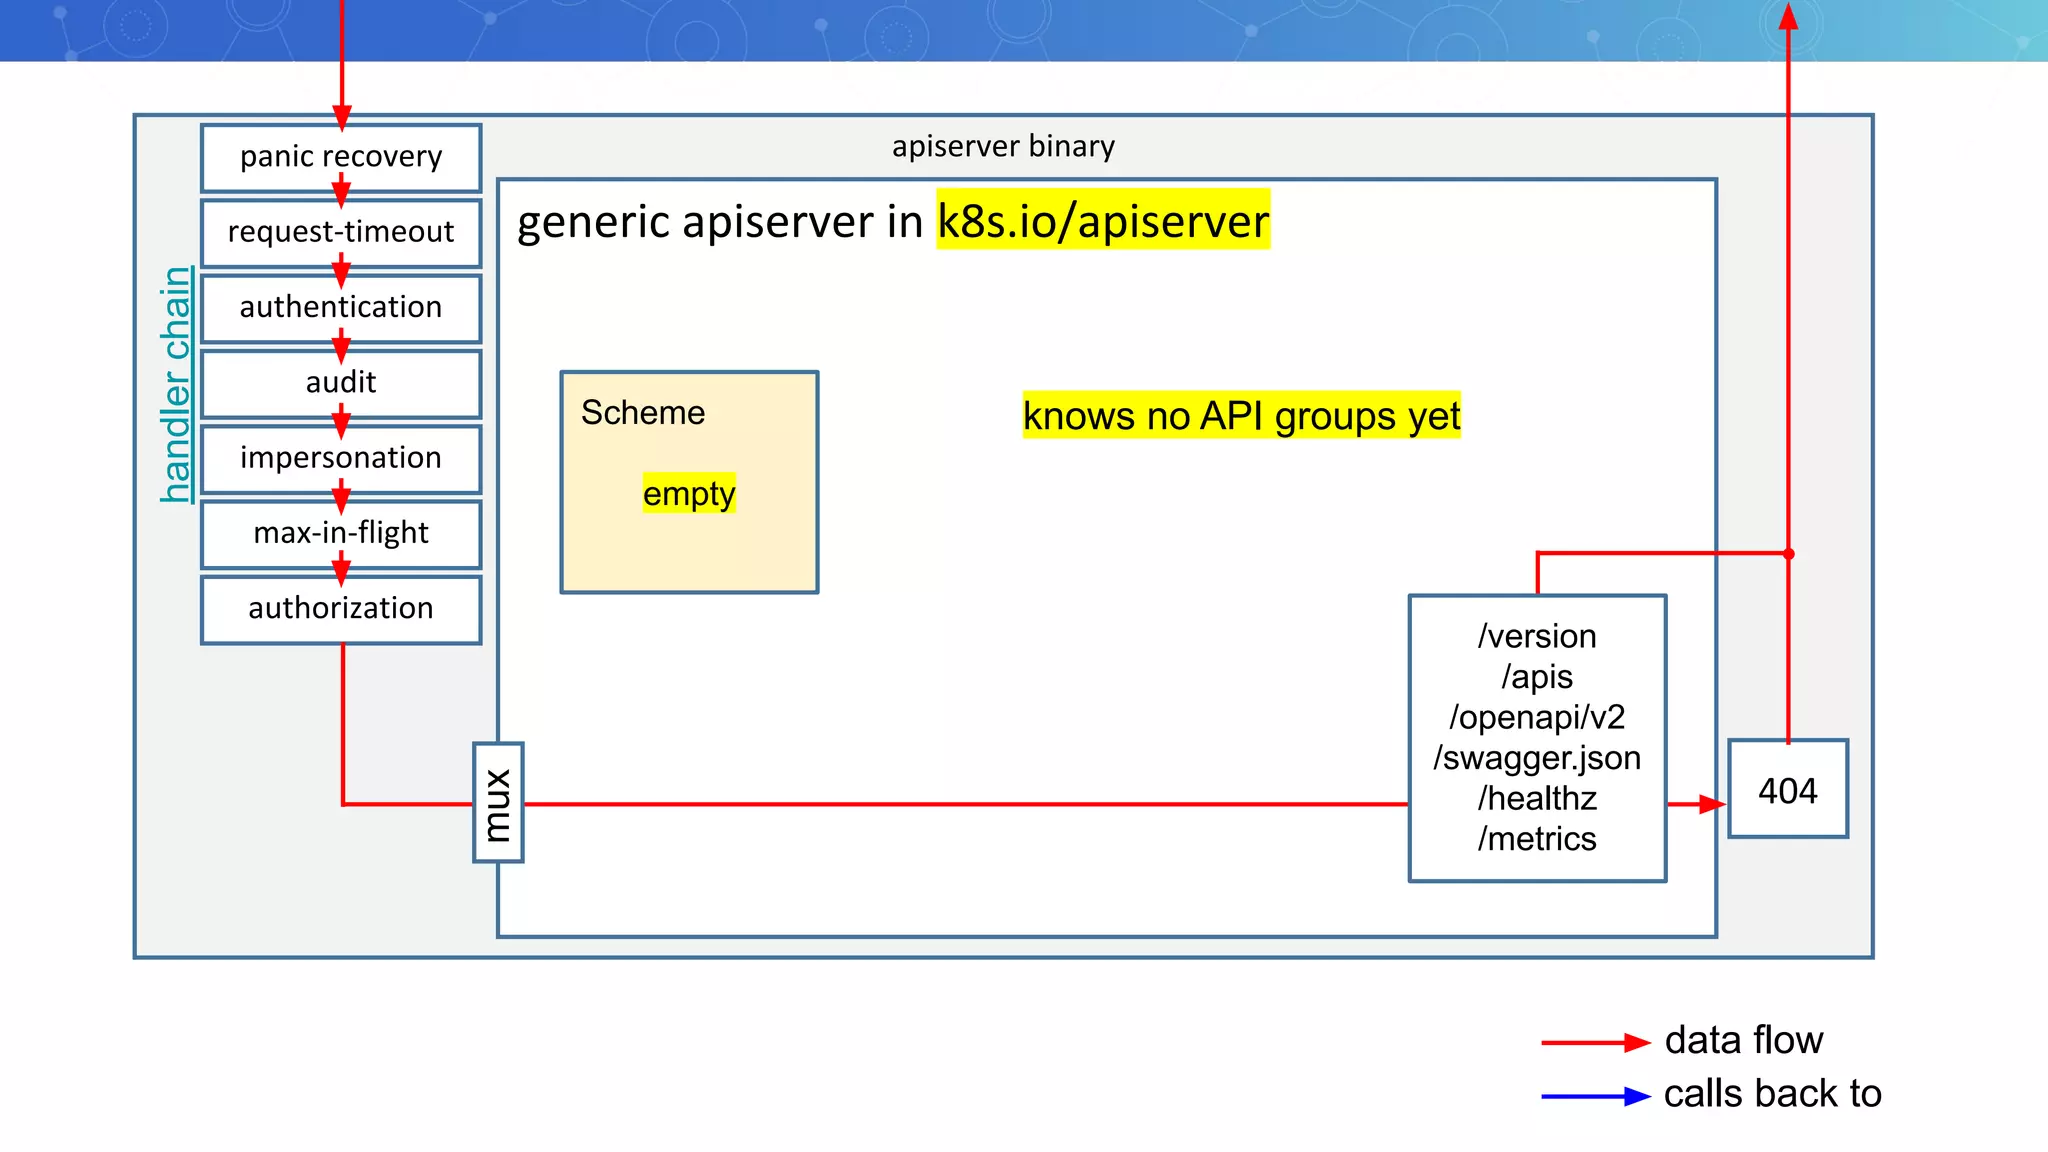
Task: Open the handler chain link
Action: (176, 384)
